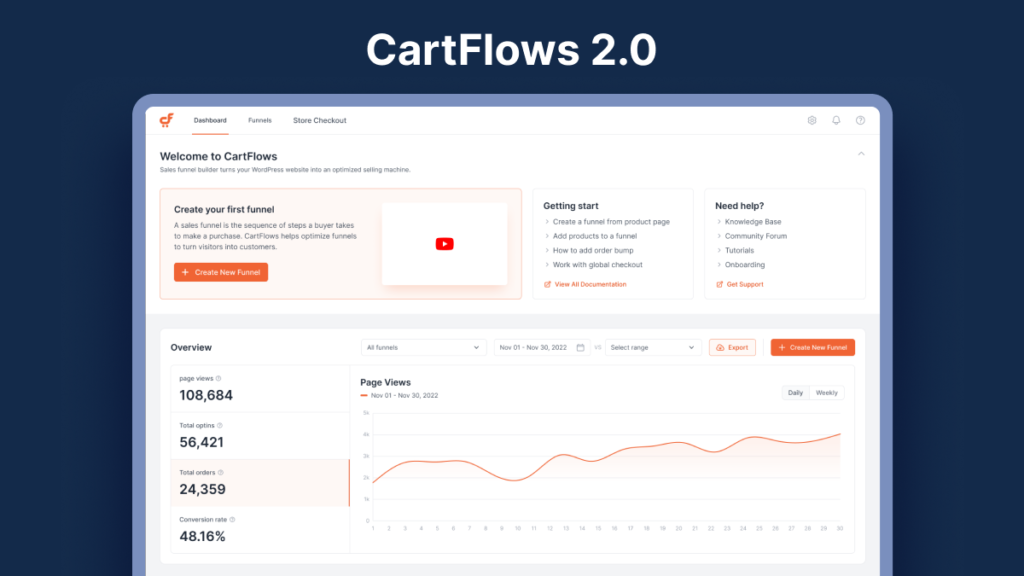Switch chart to Daily view
The image size is (1024, 576).
tap(795, 392)
